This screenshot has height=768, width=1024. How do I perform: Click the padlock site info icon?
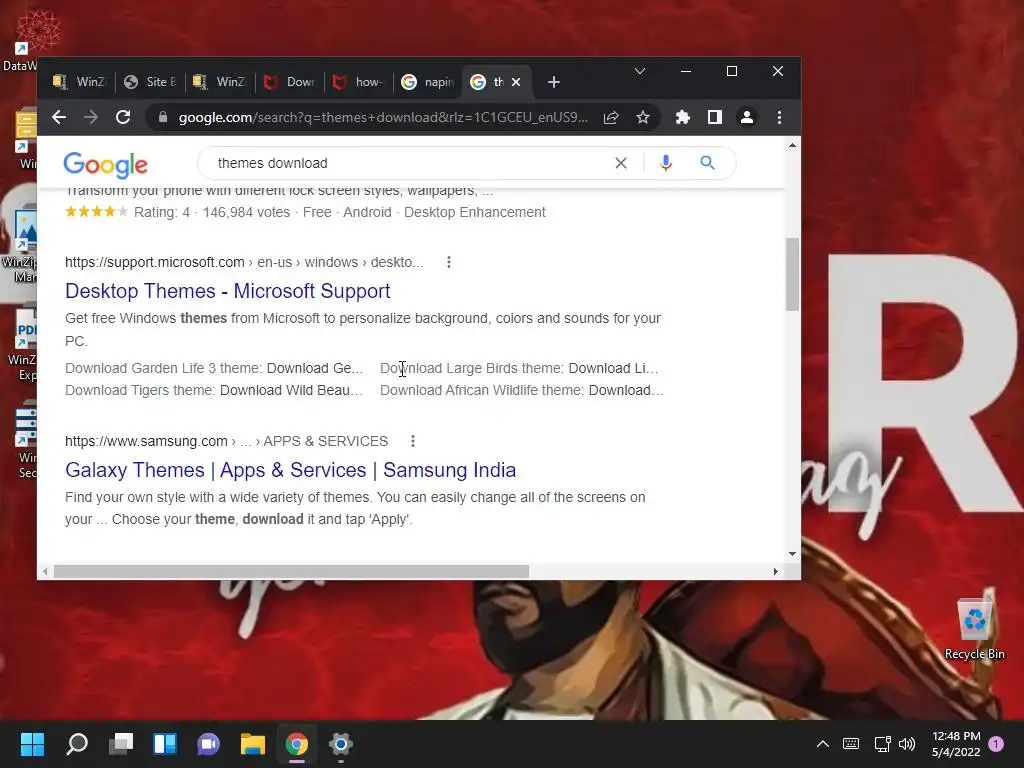(x=163, y=118)
